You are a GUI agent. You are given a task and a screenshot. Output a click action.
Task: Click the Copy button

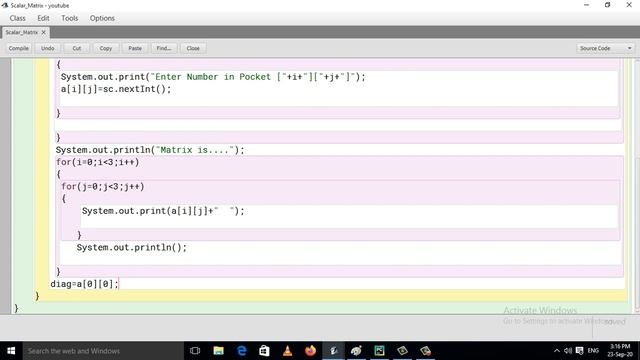(x=106, y=48)
